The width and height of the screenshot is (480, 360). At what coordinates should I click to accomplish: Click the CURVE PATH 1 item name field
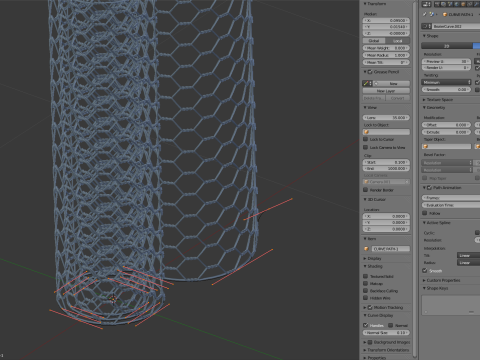pos(390,249)
